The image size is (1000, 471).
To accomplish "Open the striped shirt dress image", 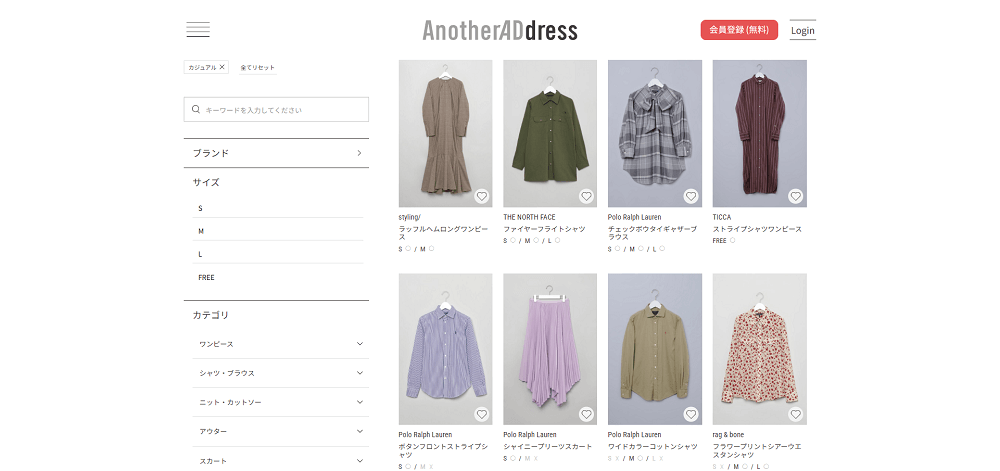I will (760, 133).
